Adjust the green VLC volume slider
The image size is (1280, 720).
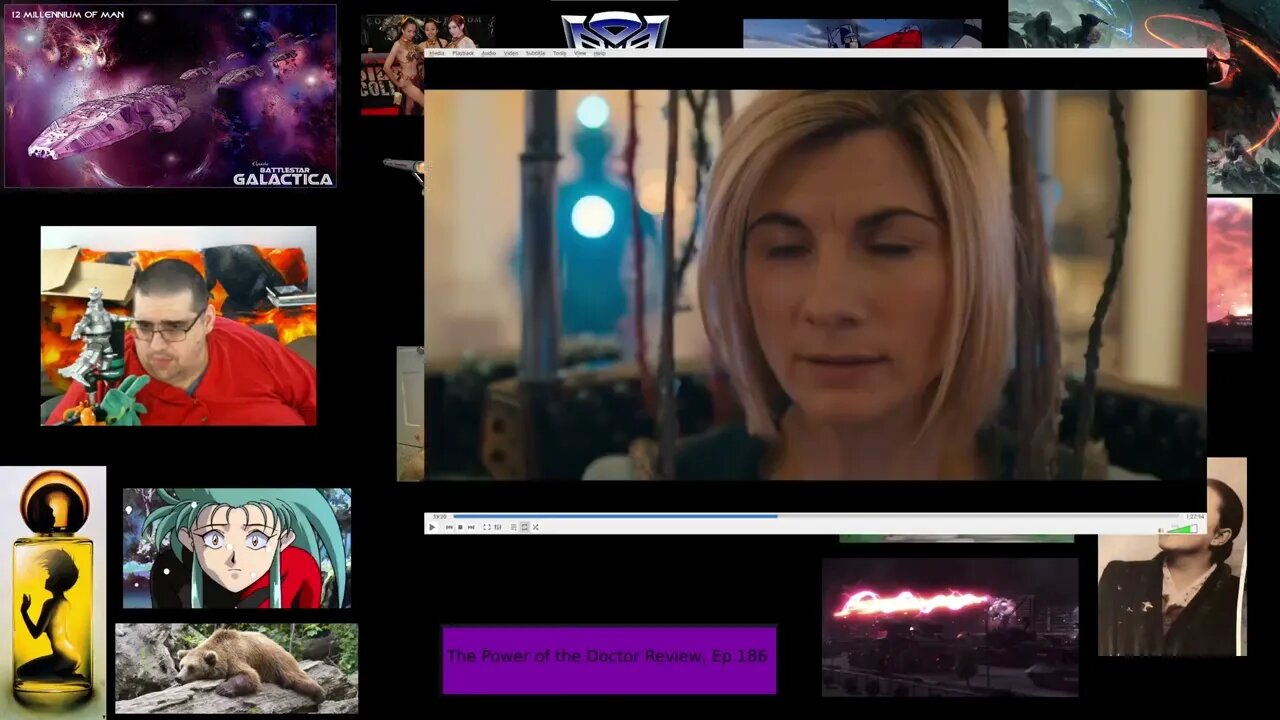point(1182,528)
